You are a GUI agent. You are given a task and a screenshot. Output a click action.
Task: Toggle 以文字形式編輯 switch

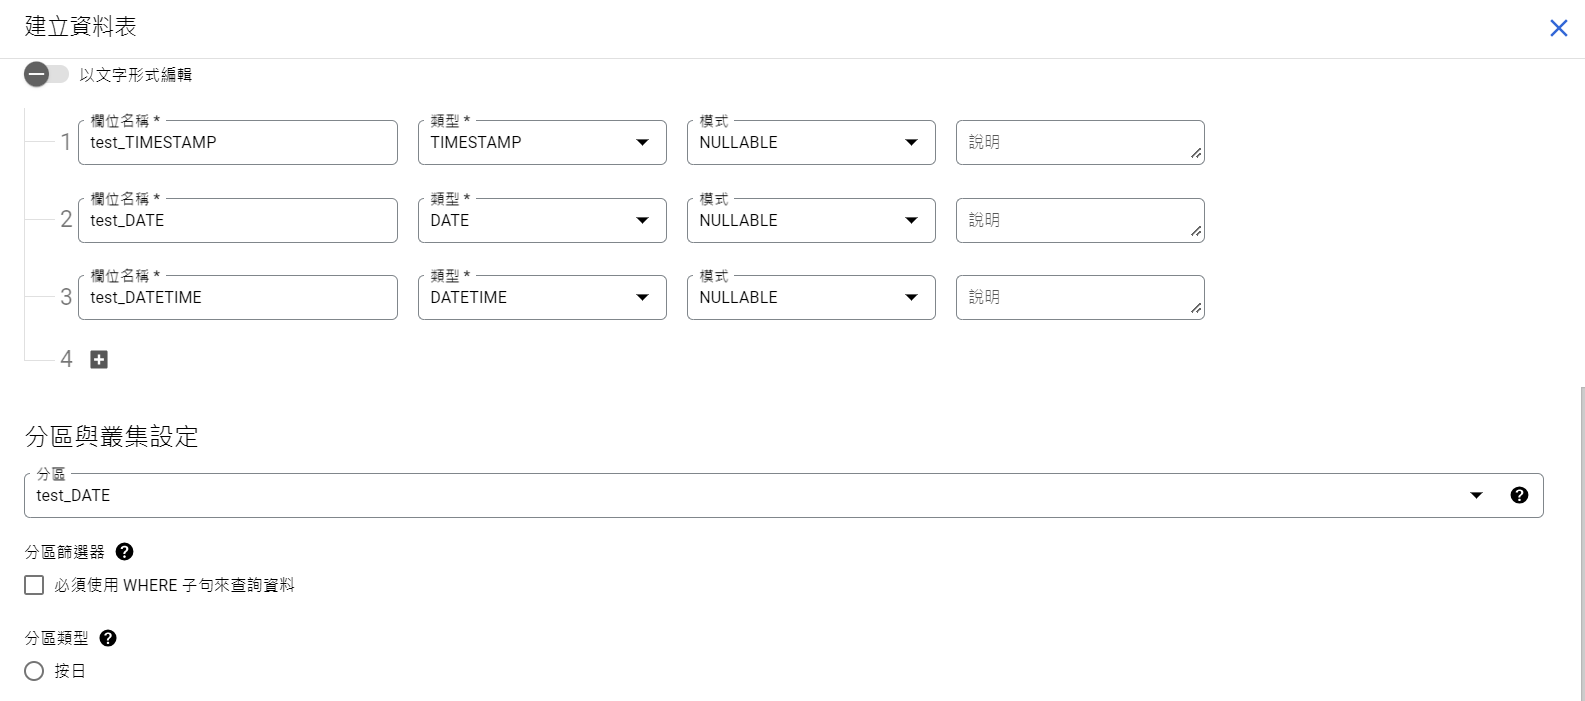pyautogui.click(x=45, y=75)
